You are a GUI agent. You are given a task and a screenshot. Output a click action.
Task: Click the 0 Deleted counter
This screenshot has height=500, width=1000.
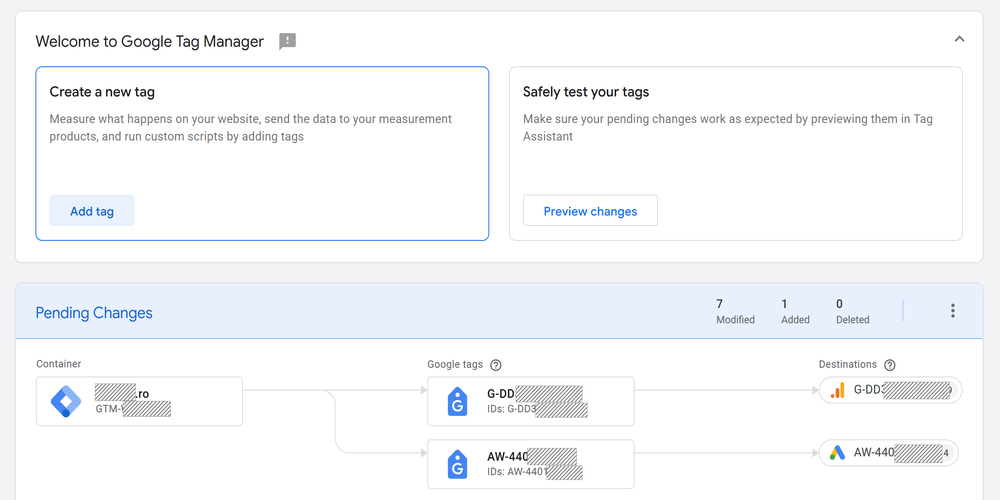853,311
